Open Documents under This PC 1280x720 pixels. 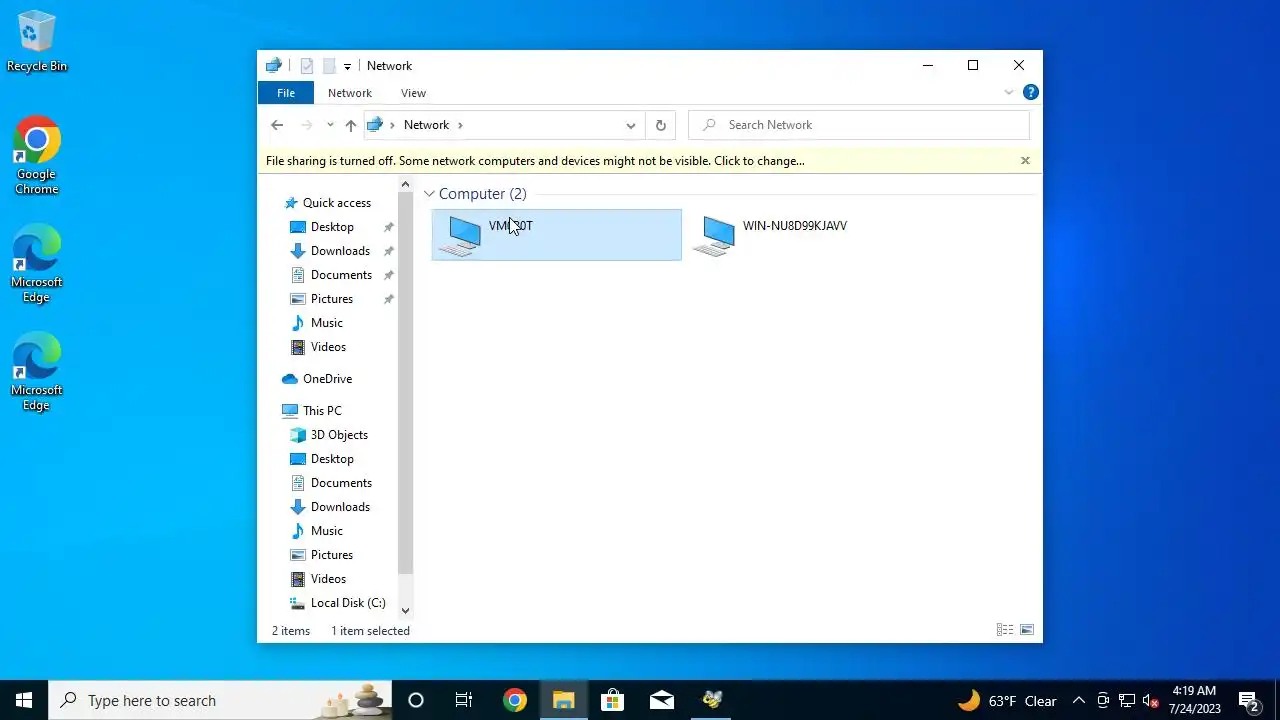[341, 483]
